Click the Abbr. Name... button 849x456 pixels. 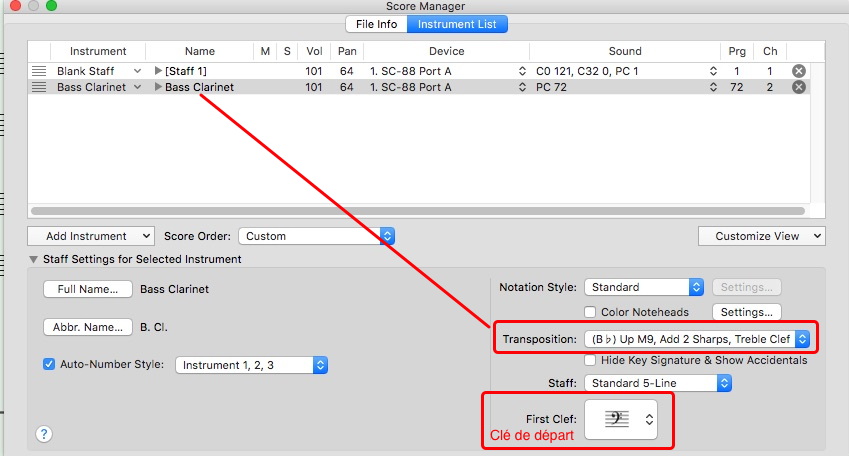click(x=88, y=327)
